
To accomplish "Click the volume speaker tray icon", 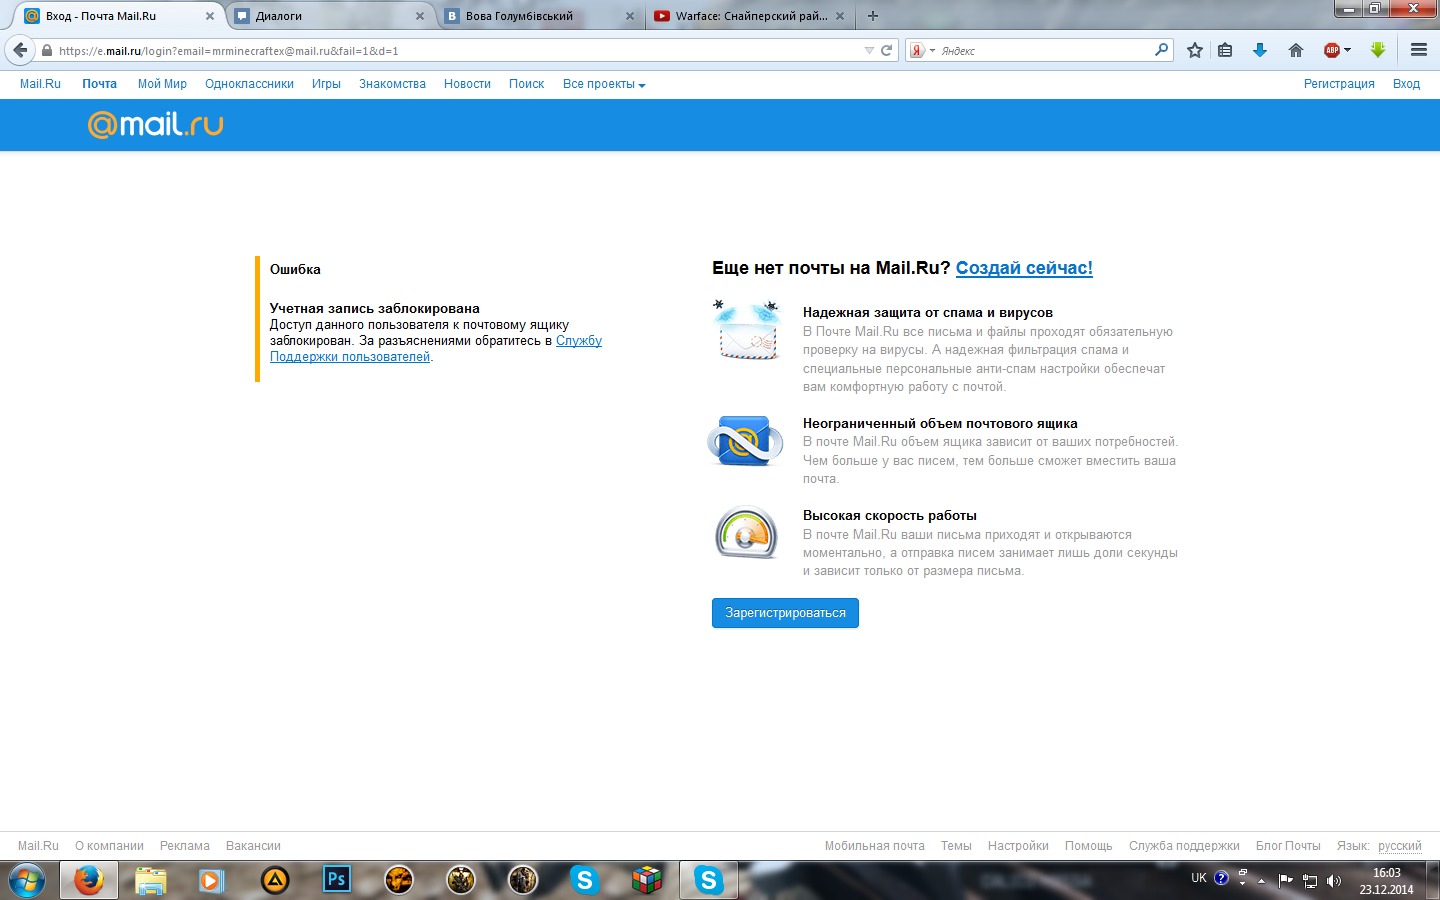I will coord(1333,881).
